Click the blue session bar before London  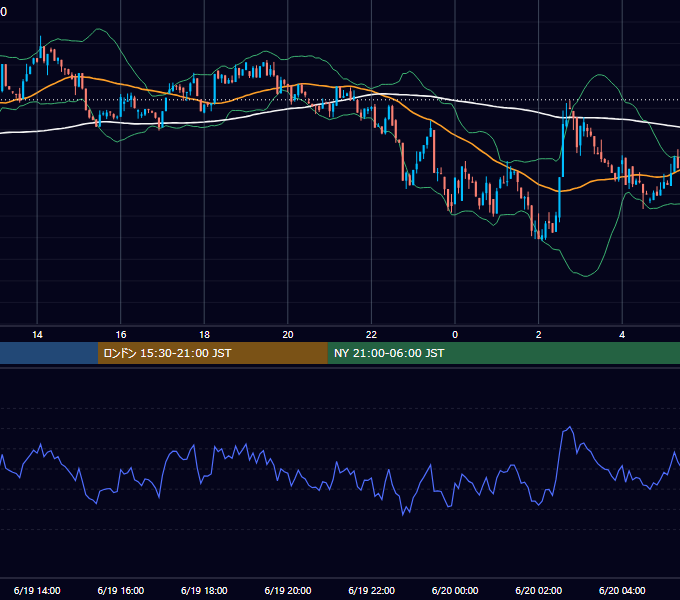click(x=49, y=353)
